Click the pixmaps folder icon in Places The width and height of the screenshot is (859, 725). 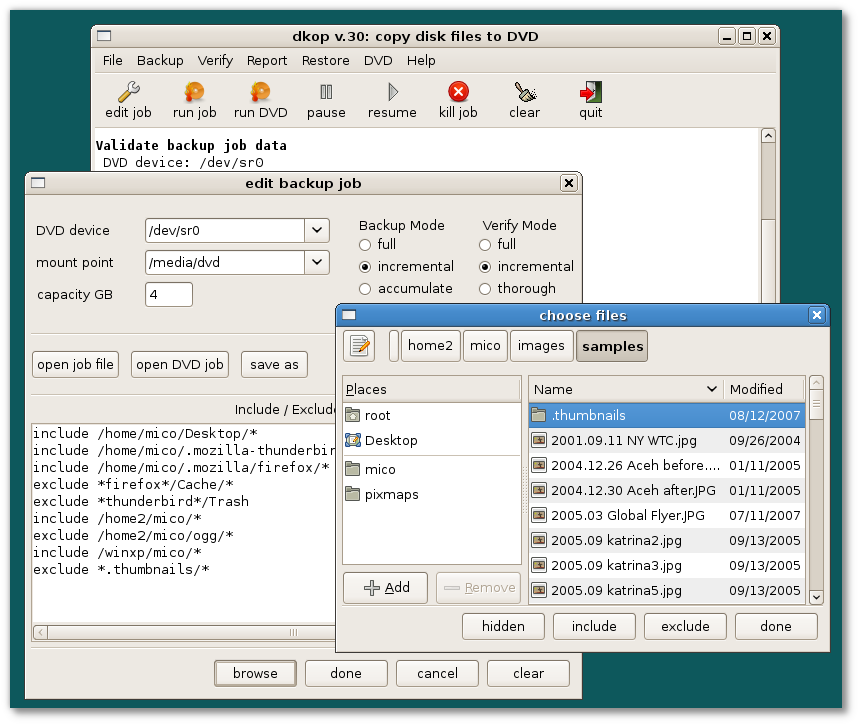pos(353,494)
